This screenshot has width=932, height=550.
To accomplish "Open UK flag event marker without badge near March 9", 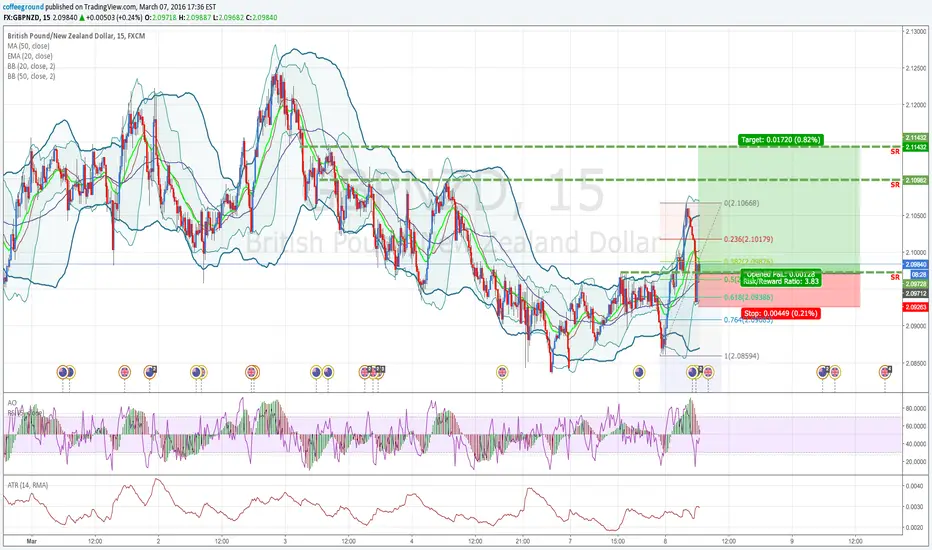I will tap(835, 372).
